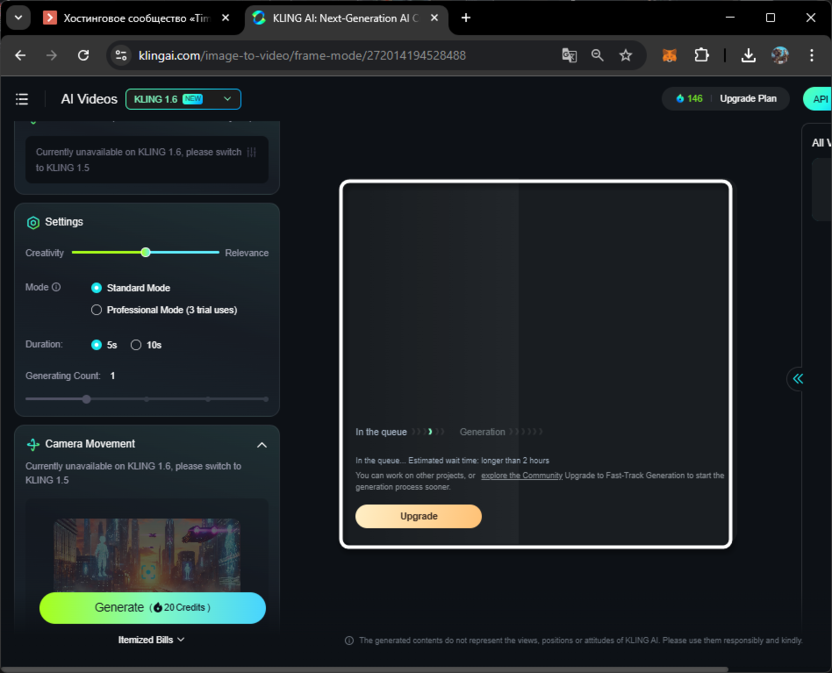Choose the 5s duration option
This screenshot has height=673, width=832.
point(96,345)
